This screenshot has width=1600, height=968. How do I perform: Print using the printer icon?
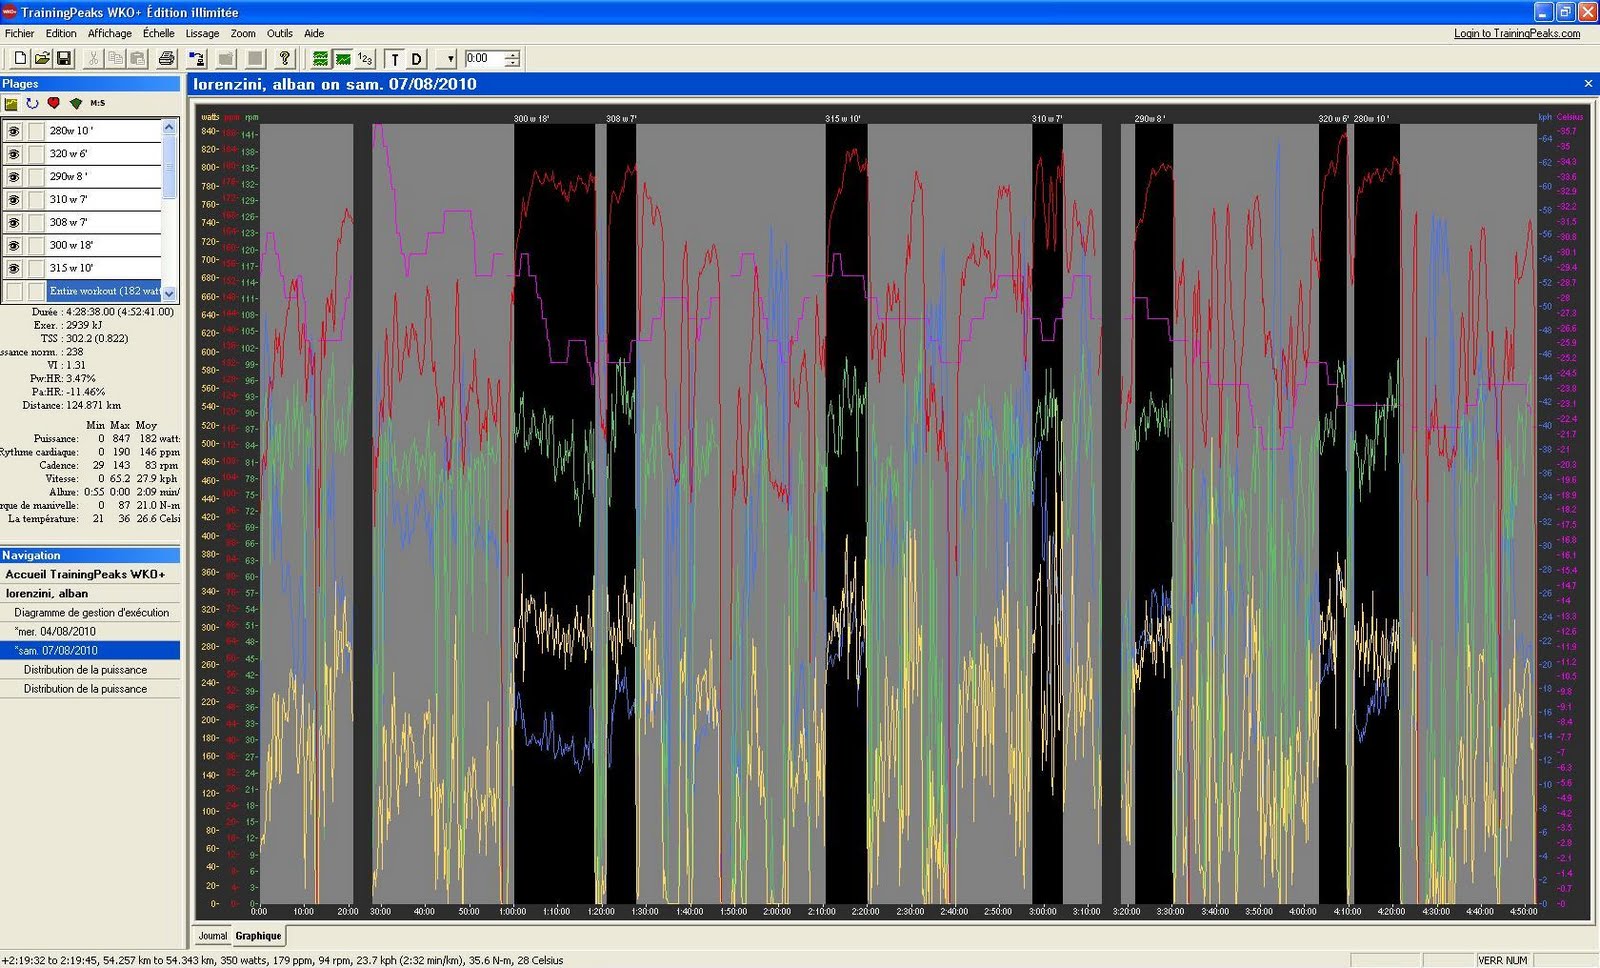(167, 59)
